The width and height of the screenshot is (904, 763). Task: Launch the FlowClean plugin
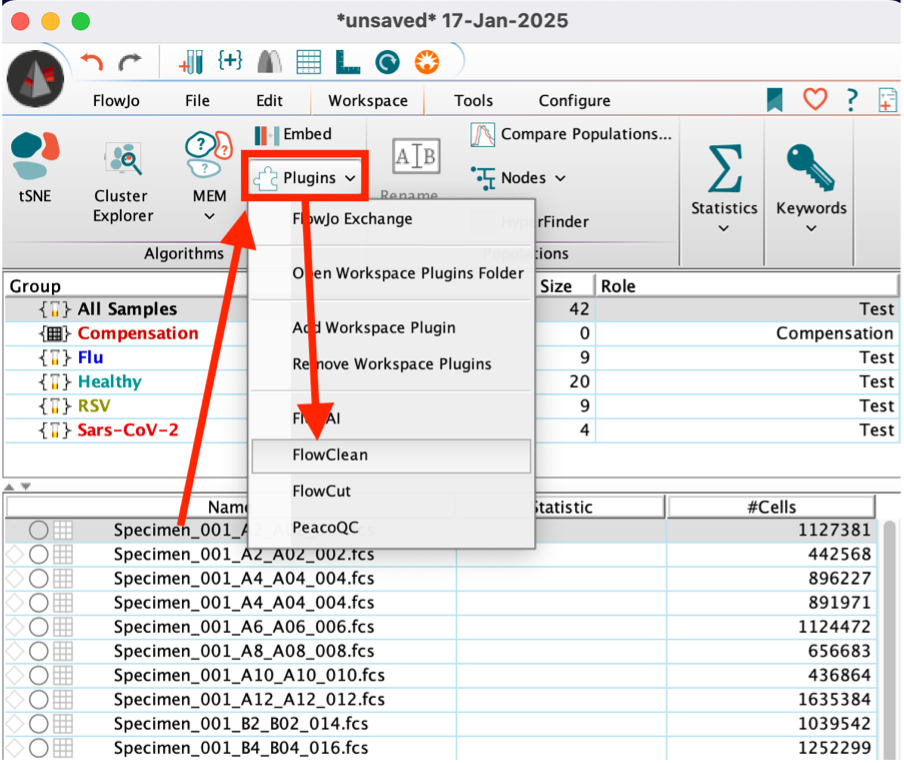point(391,456)
